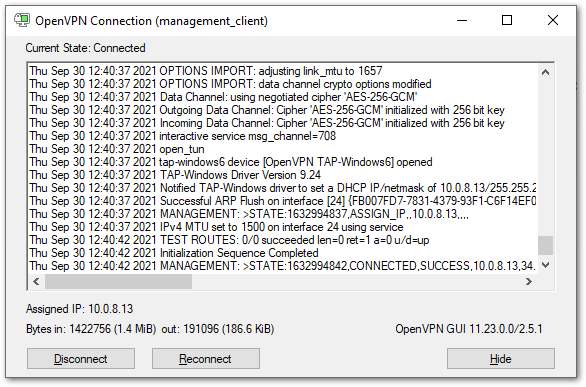
Task: Click the horizontal scrollbar thumb
Action: [x=118, y=281]
